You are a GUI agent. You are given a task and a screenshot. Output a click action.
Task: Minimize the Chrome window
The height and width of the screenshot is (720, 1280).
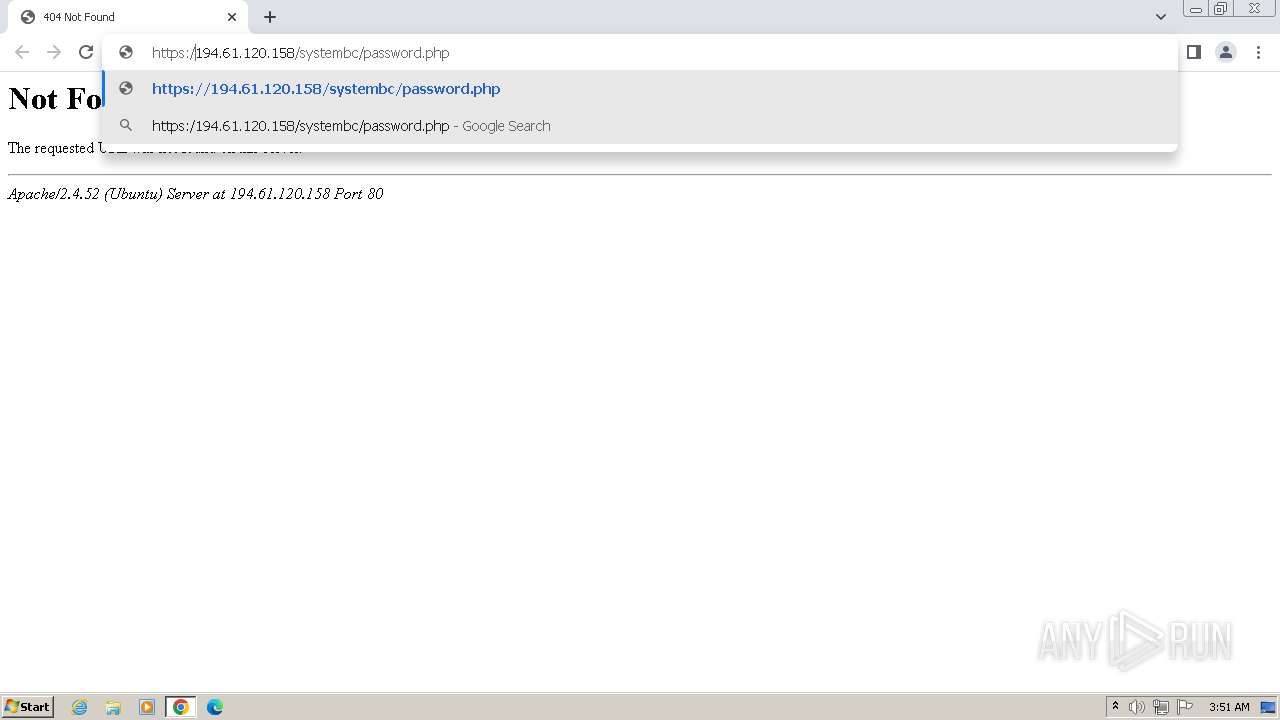1196,9
